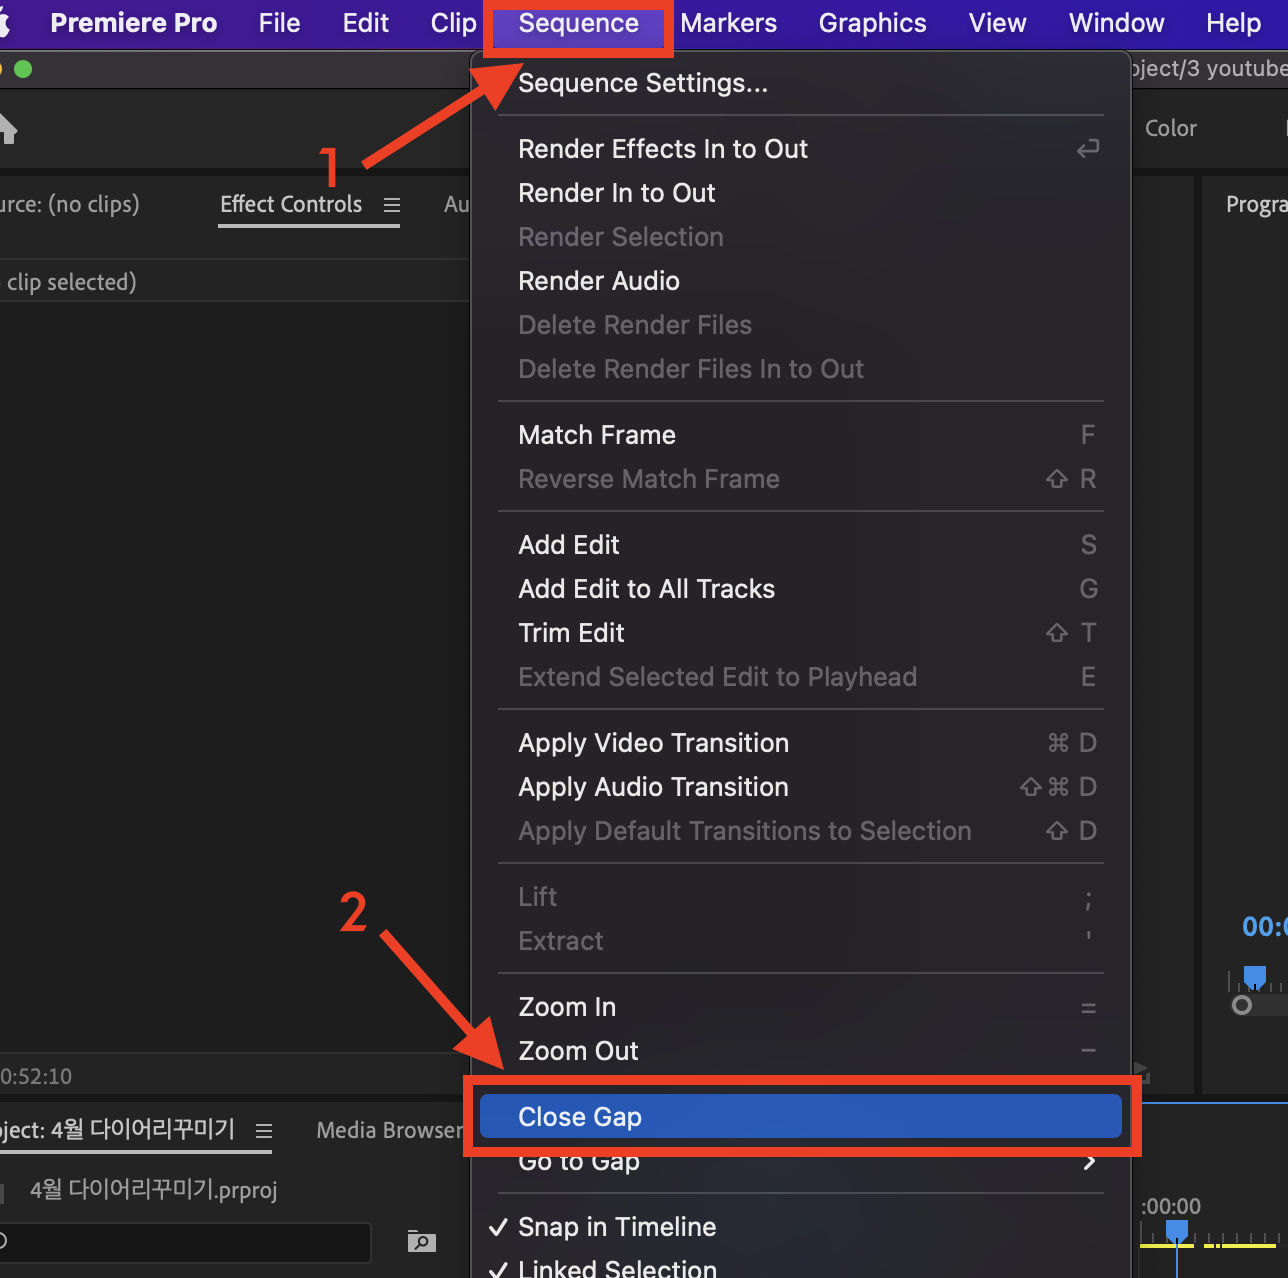Open the View menu
Image resolution: width=1288 pixels, height=1278 pixels.
997,23
